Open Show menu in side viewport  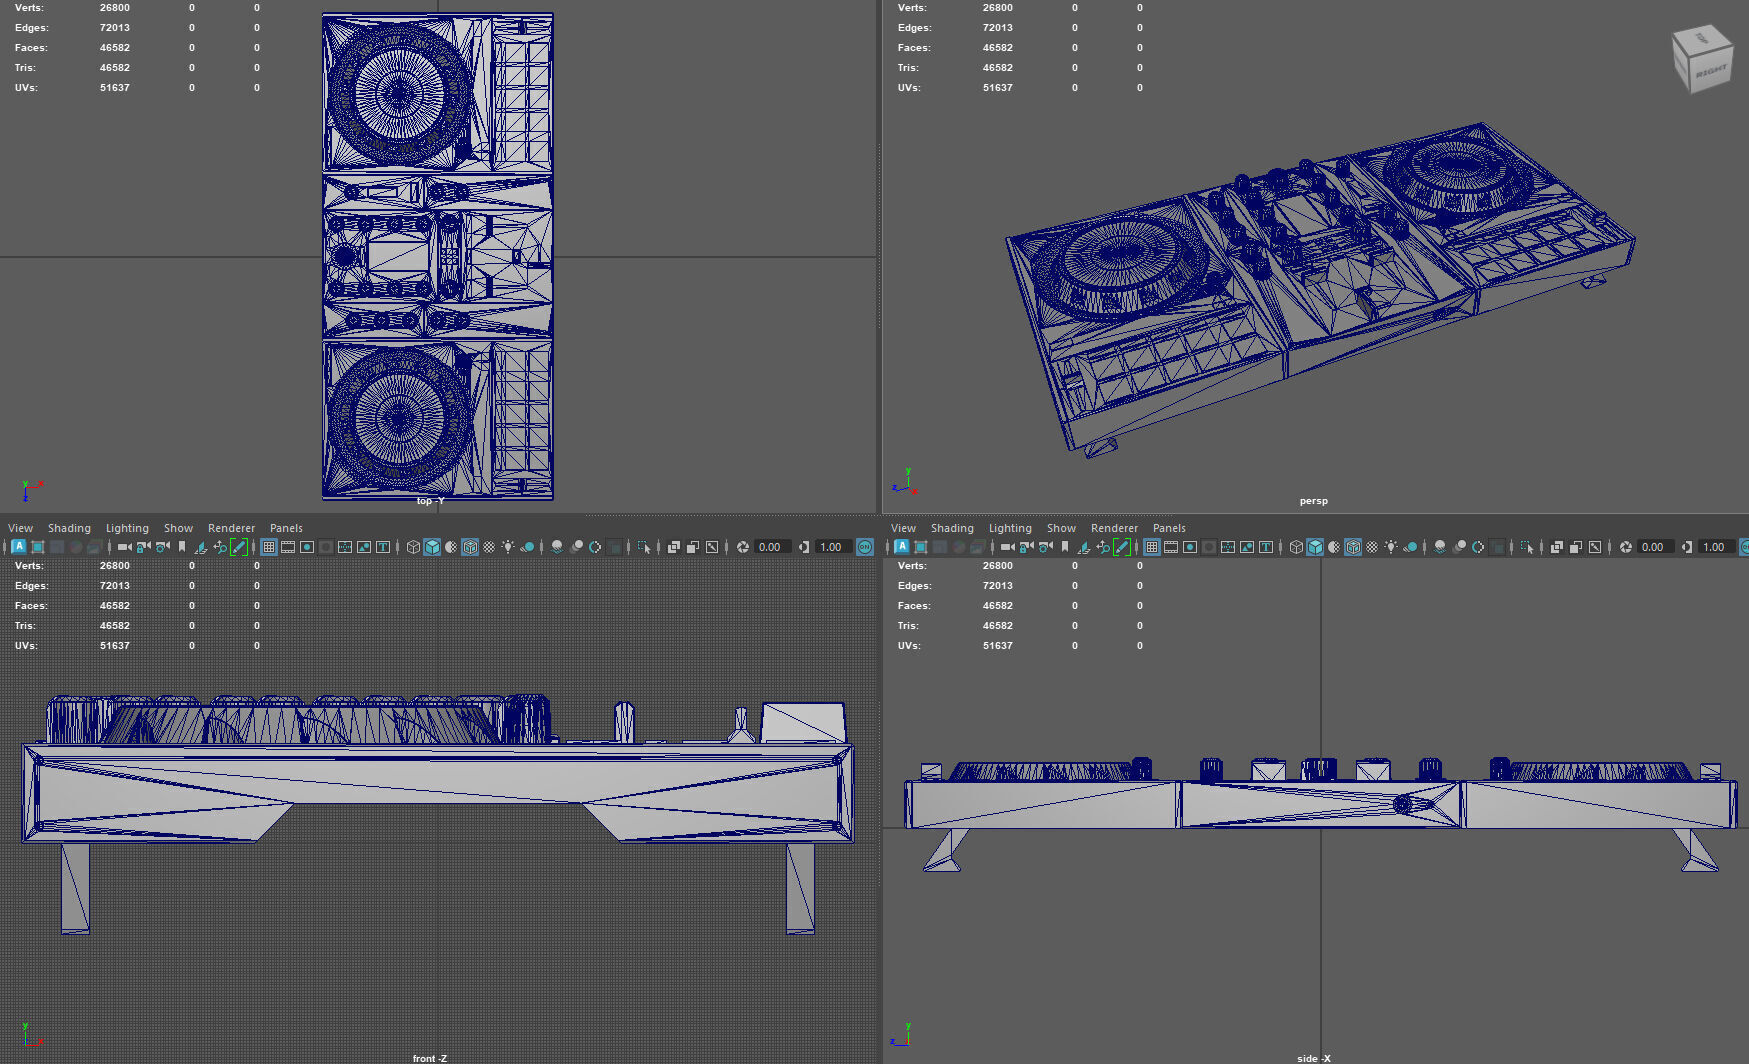[x=1061, y=528]
